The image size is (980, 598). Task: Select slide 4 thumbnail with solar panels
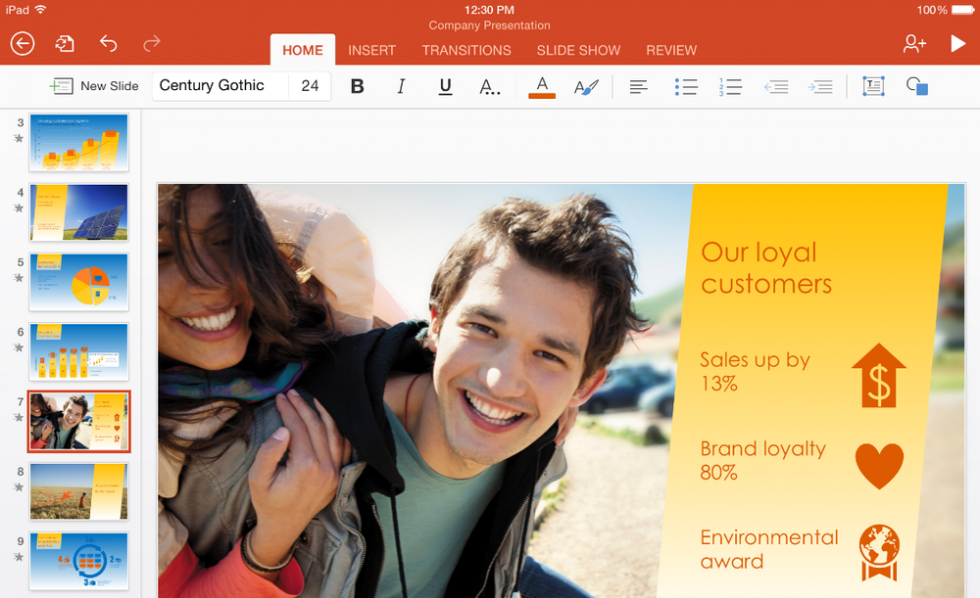coord(79,212)
